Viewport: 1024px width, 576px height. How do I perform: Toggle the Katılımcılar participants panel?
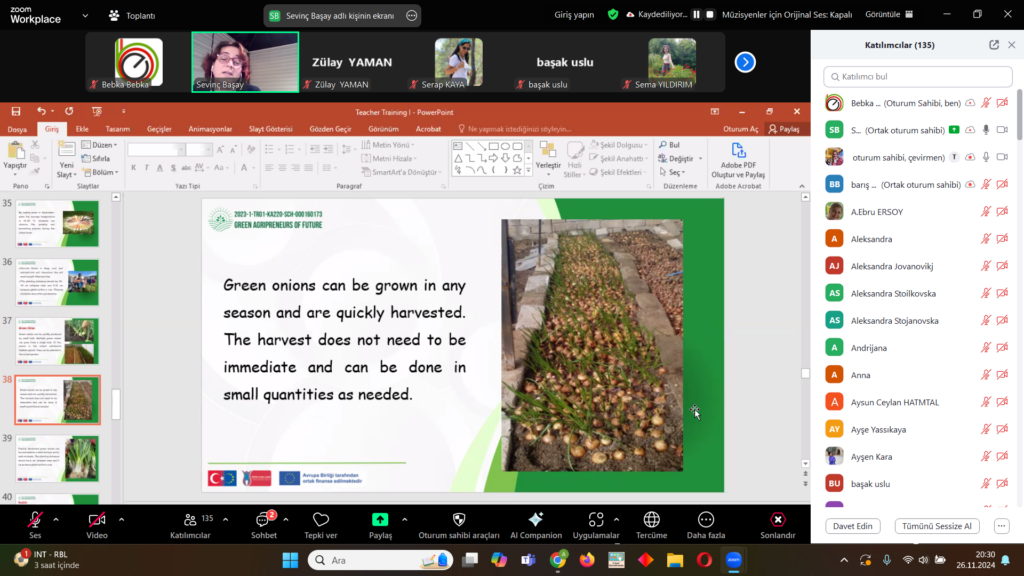click(190, 520)
